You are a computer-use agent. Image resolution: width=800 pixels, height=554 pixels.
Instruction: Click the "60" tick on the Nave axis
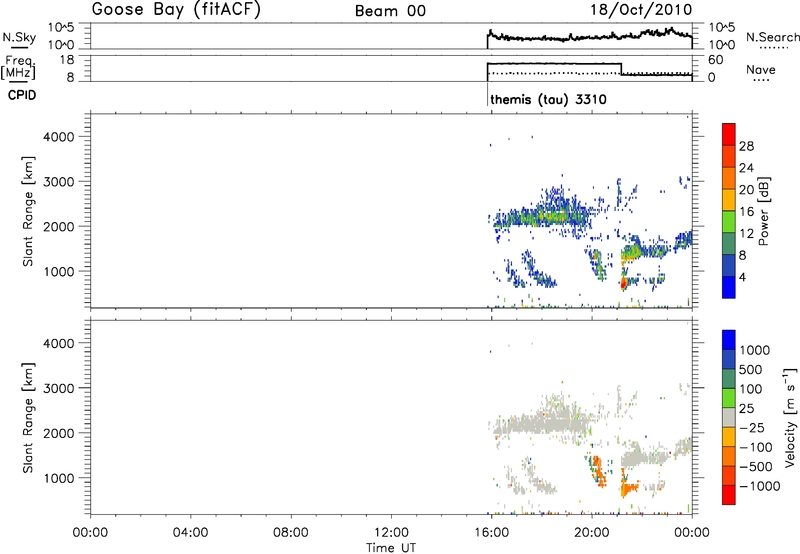pyautogui.click(x=716, y=60)
